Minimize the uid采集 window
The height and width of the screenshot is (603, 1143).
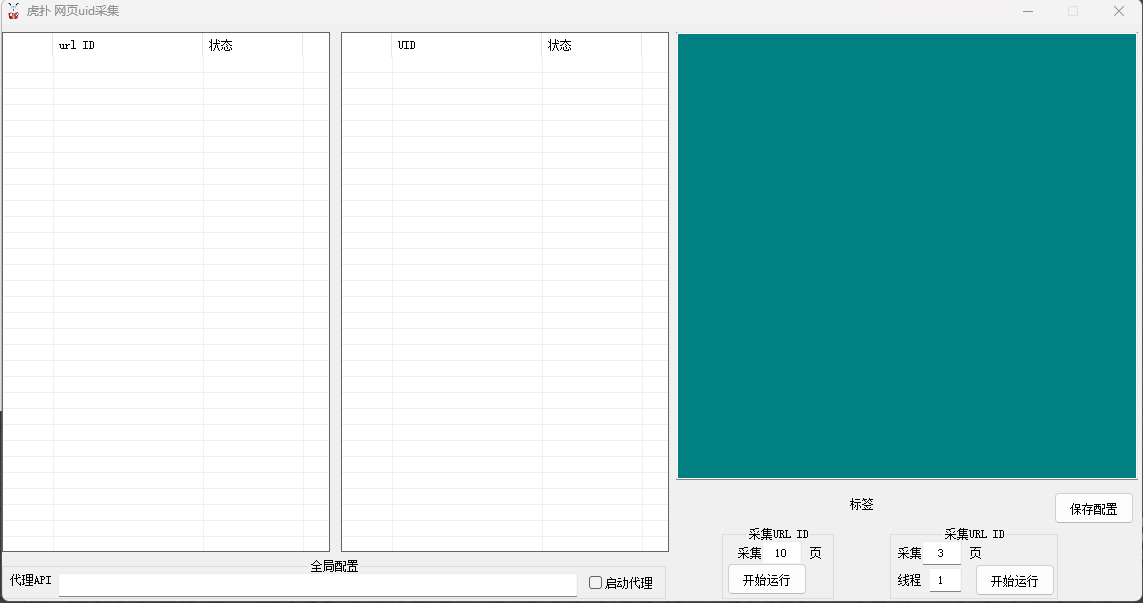1027,11
